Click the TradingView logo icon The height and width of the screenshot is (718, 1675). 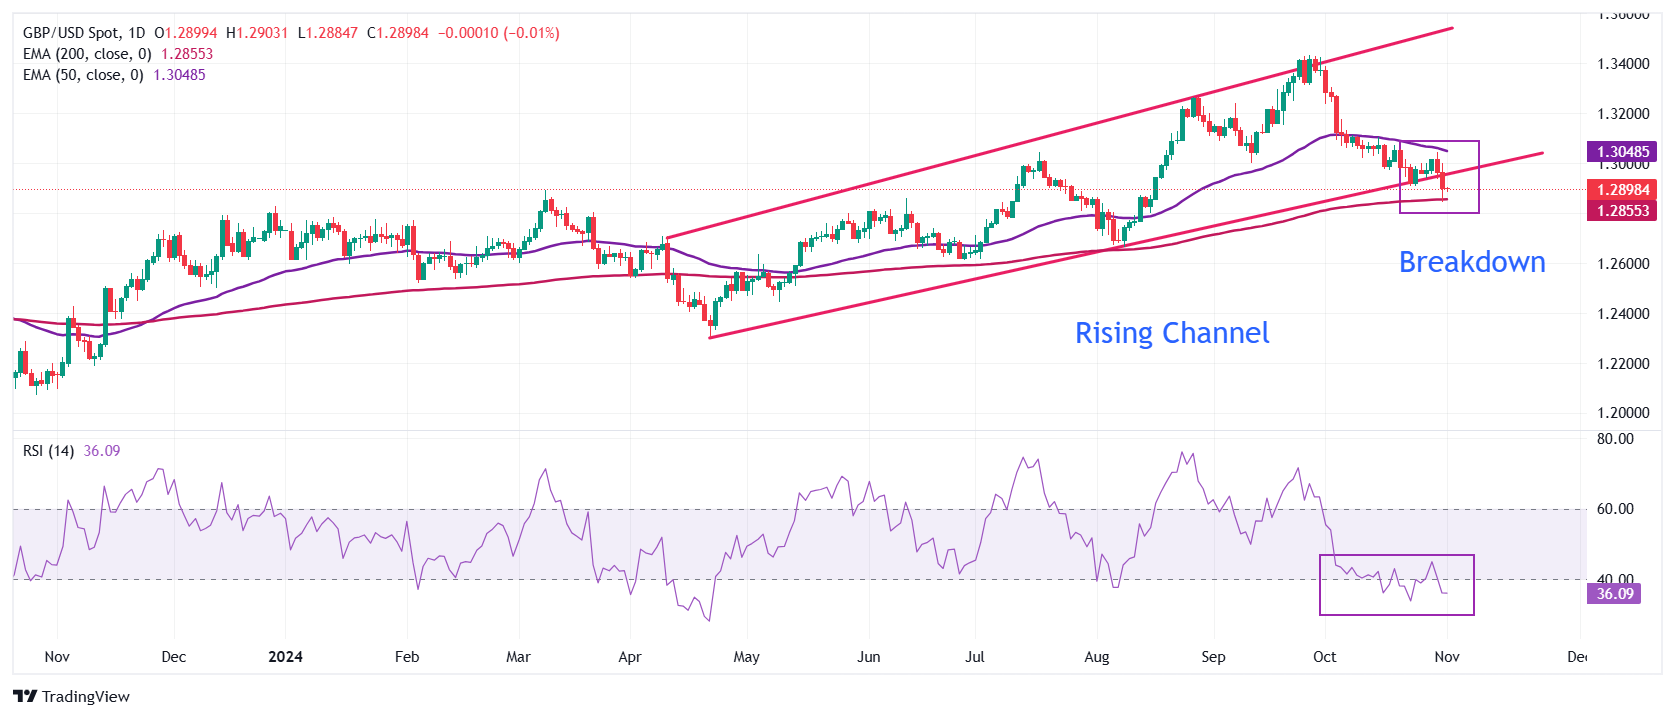point(25,697)
